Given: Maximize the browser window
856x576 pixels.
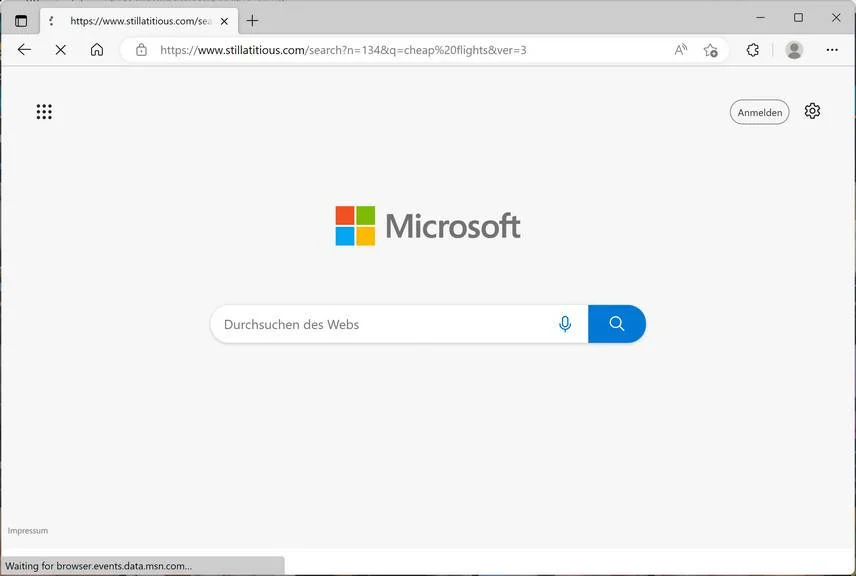Looking at the screenshot, I should point(798,17).
